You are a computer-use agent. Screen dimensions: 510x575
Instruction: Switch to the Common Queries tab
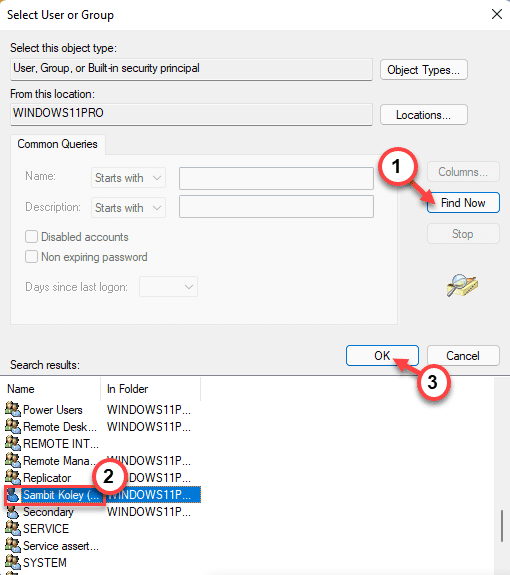tap(58, 144)
